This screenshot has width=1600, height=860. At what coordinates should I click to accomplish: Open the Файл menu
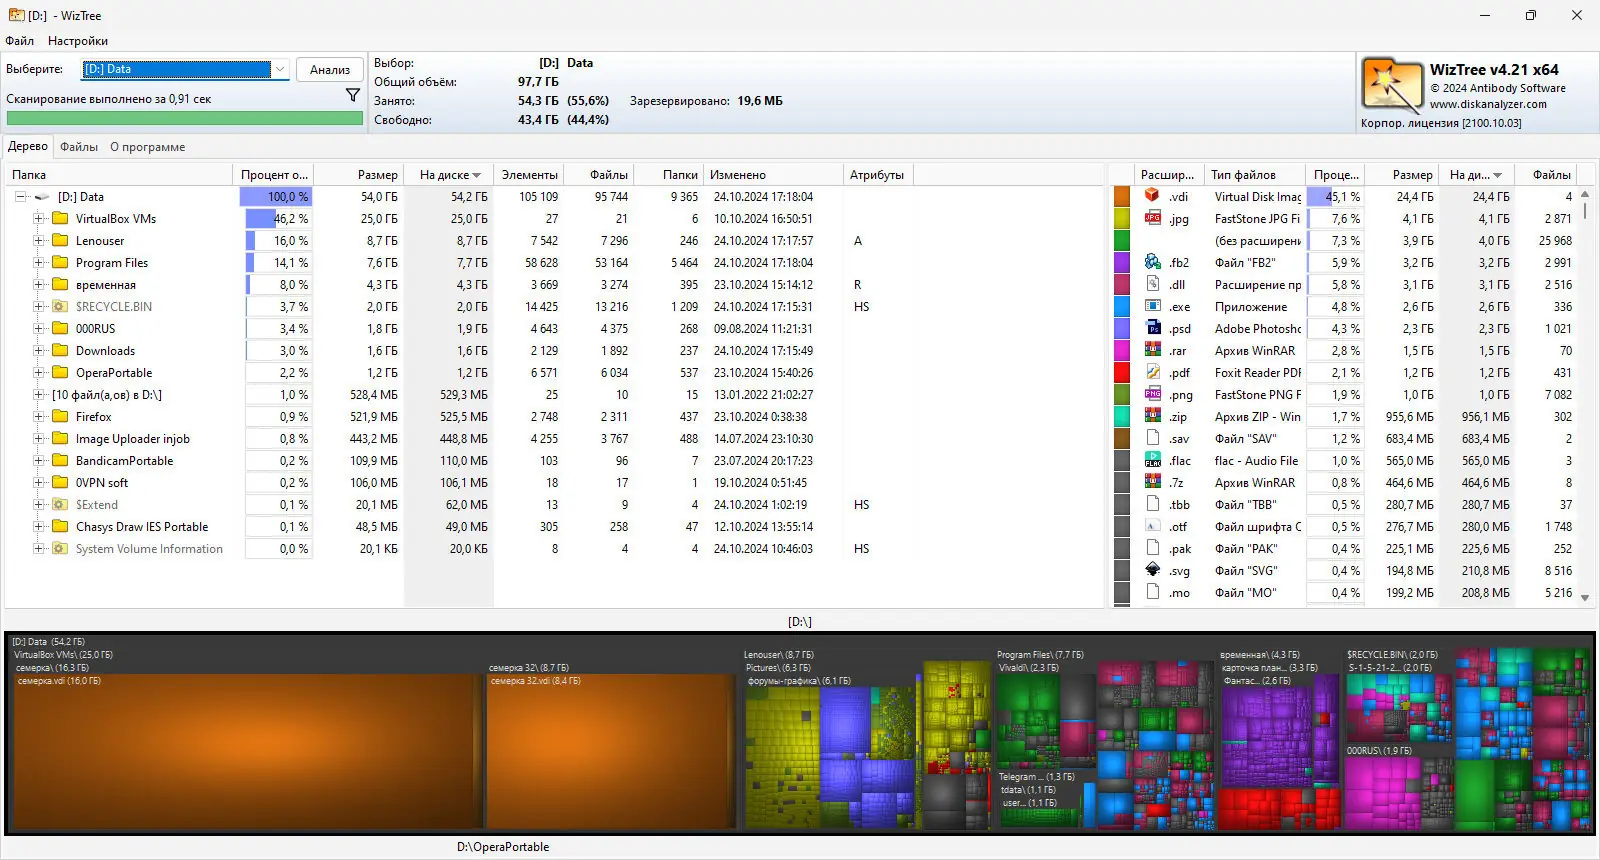coord(19,41)
